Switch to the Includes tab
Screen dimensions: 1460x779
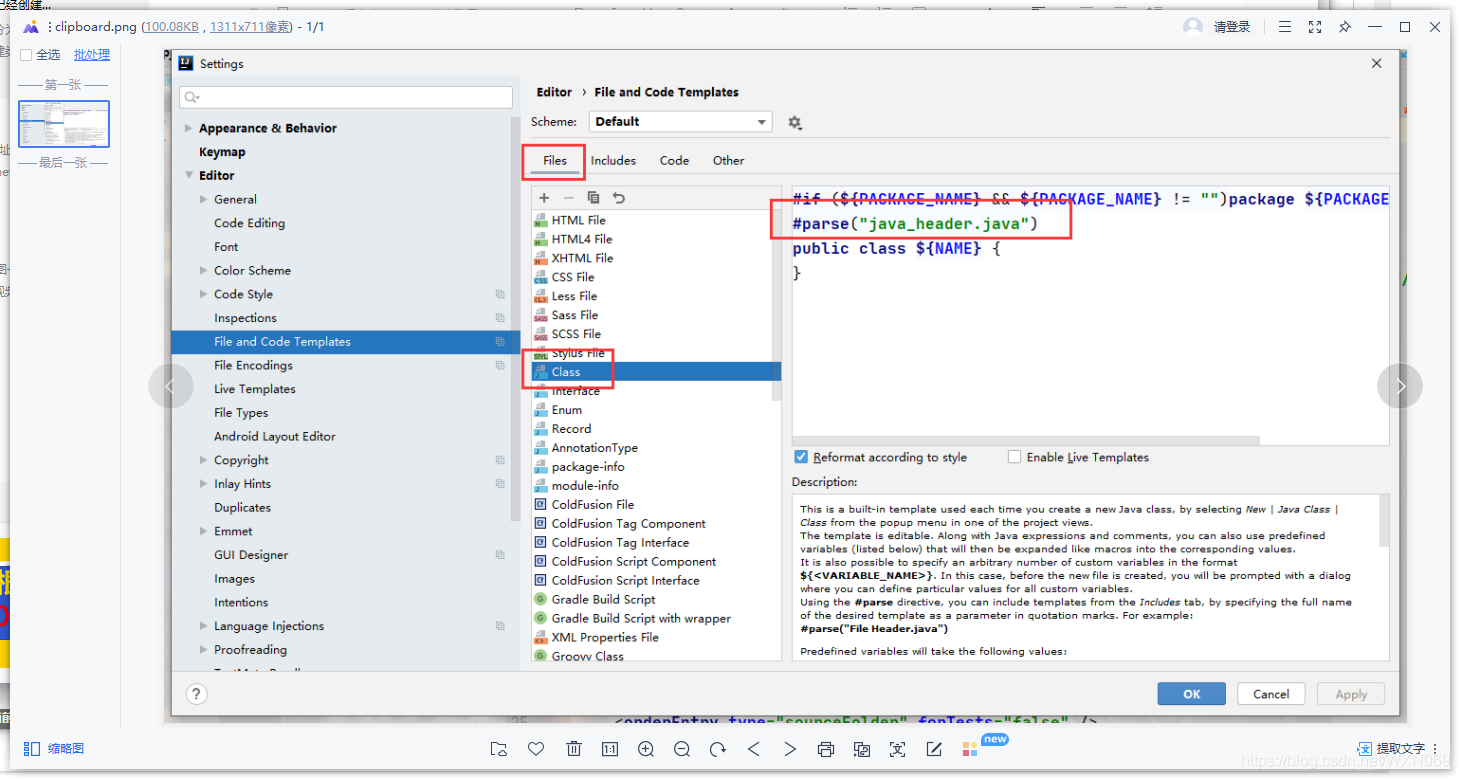pyautogui.click(x=613, y=160)
